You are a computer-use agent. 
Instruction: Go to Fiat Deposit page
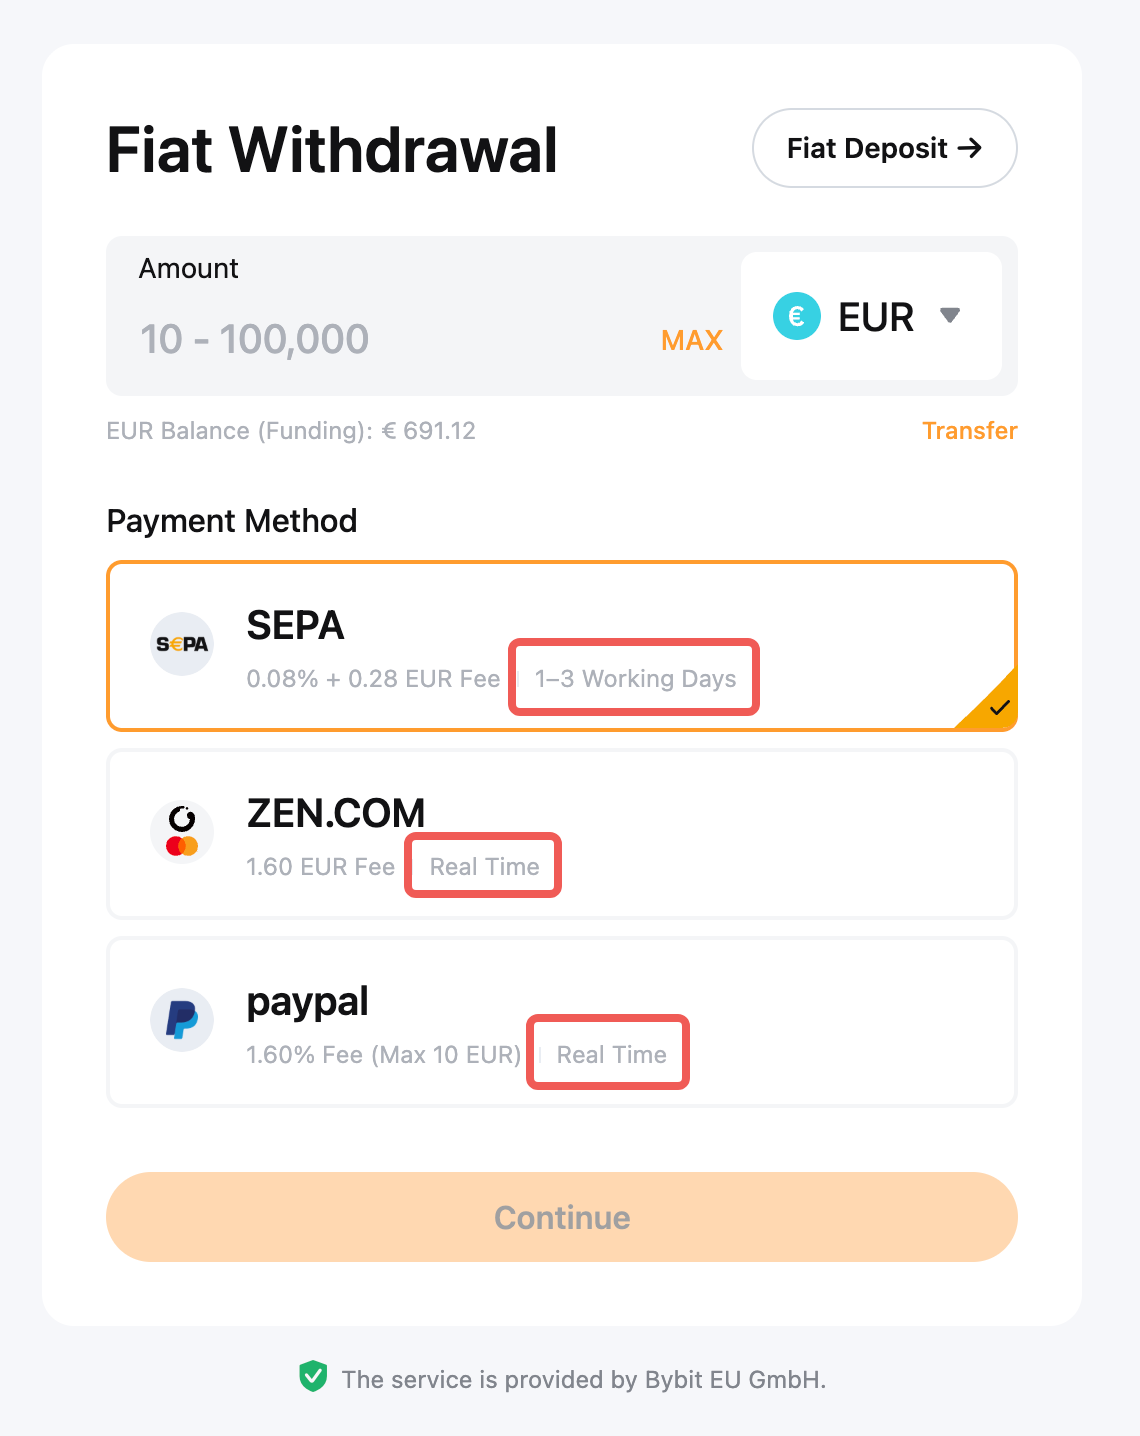(x=884, y=148)
